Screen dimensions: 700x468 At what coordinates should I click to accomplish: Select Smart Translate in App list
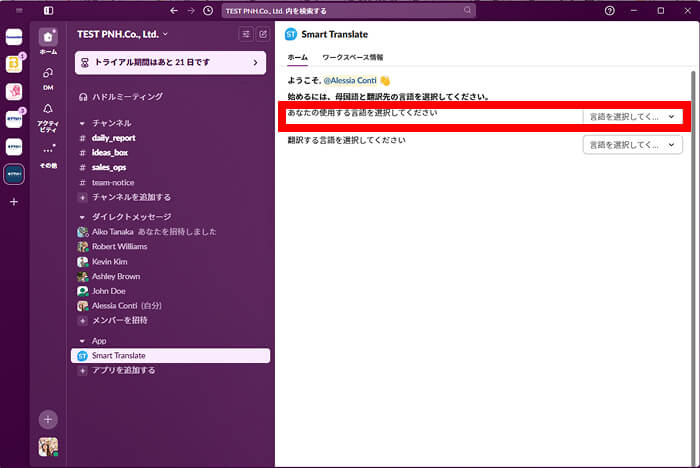pos(170,355)
